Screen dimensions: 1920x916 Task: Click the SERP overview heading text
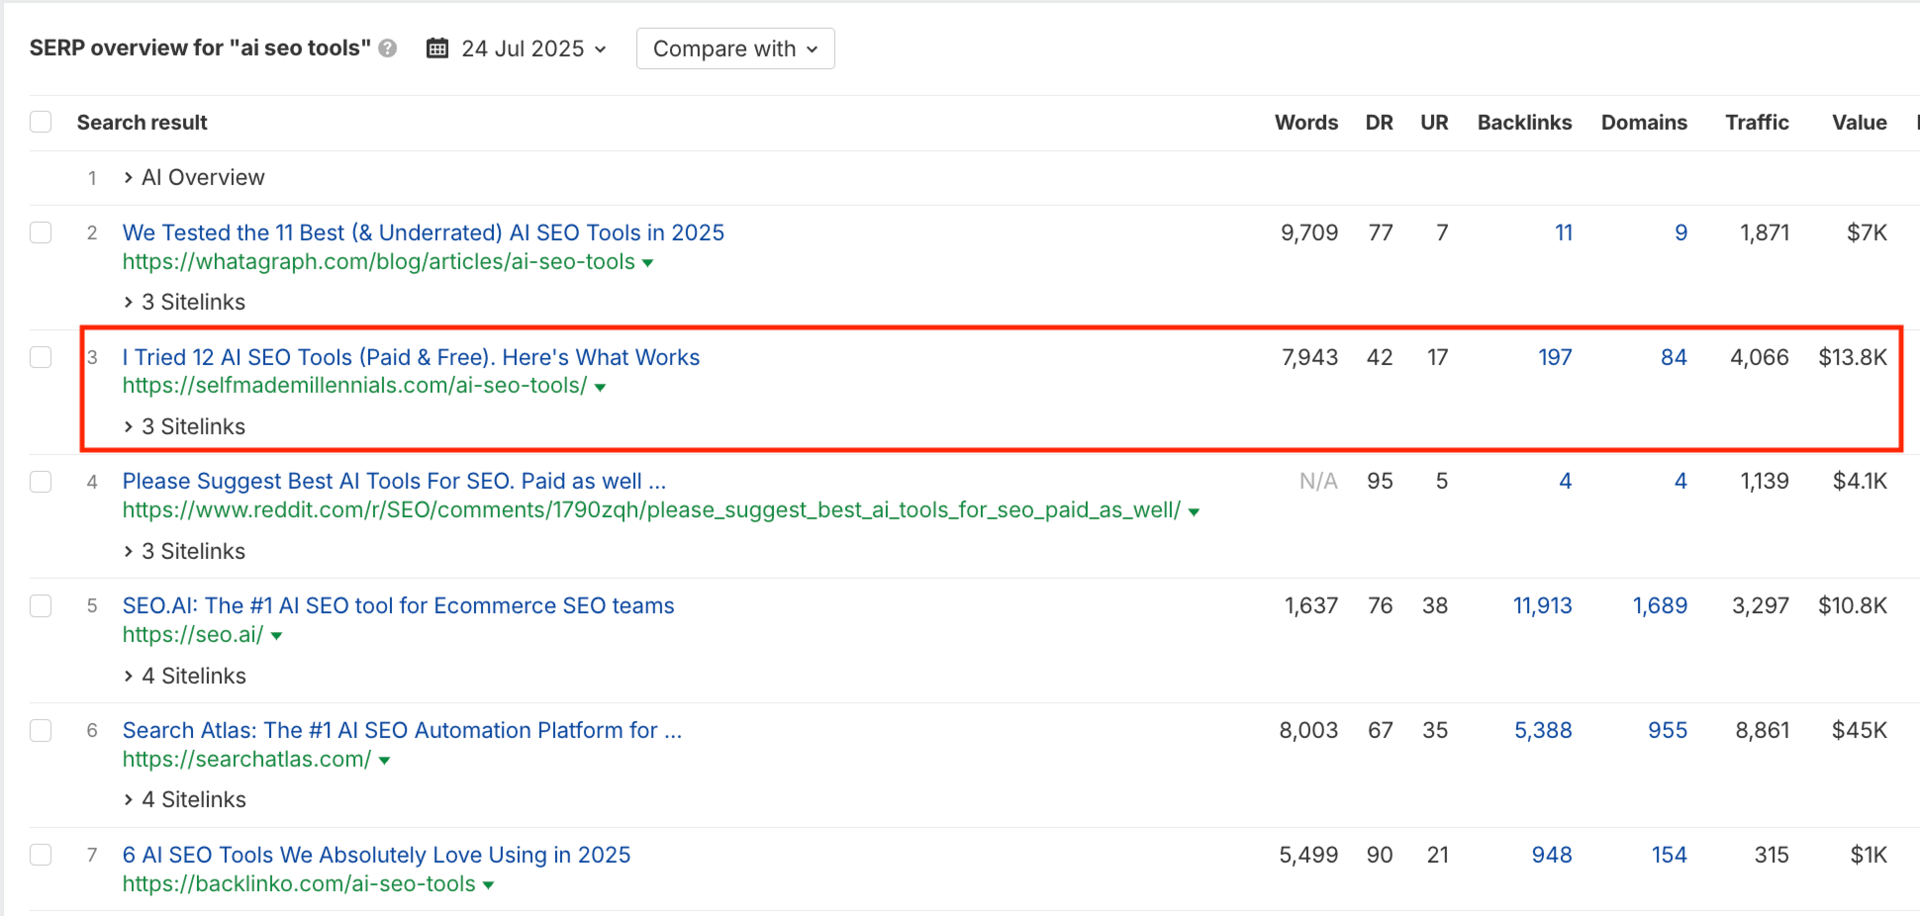200,48
